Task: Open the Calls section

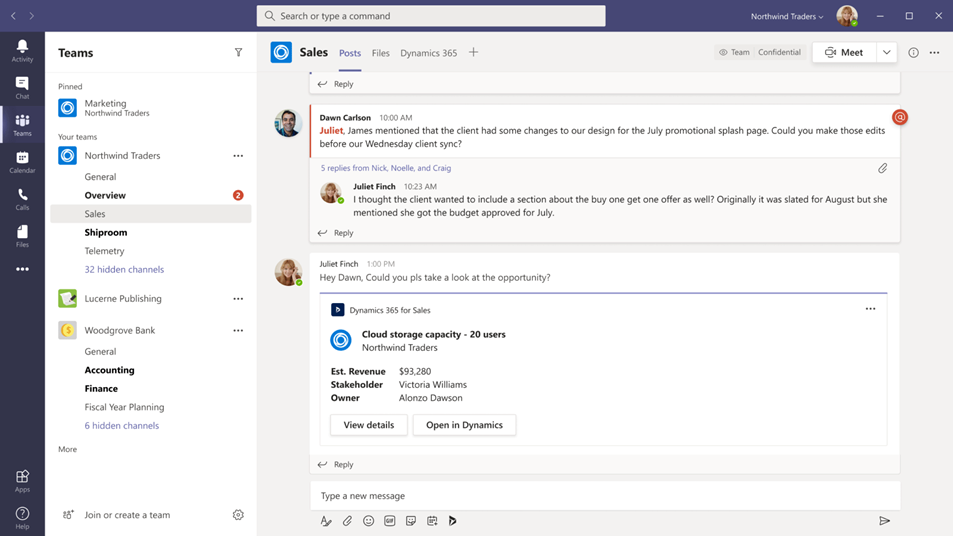Action: (x=22, y=199)
